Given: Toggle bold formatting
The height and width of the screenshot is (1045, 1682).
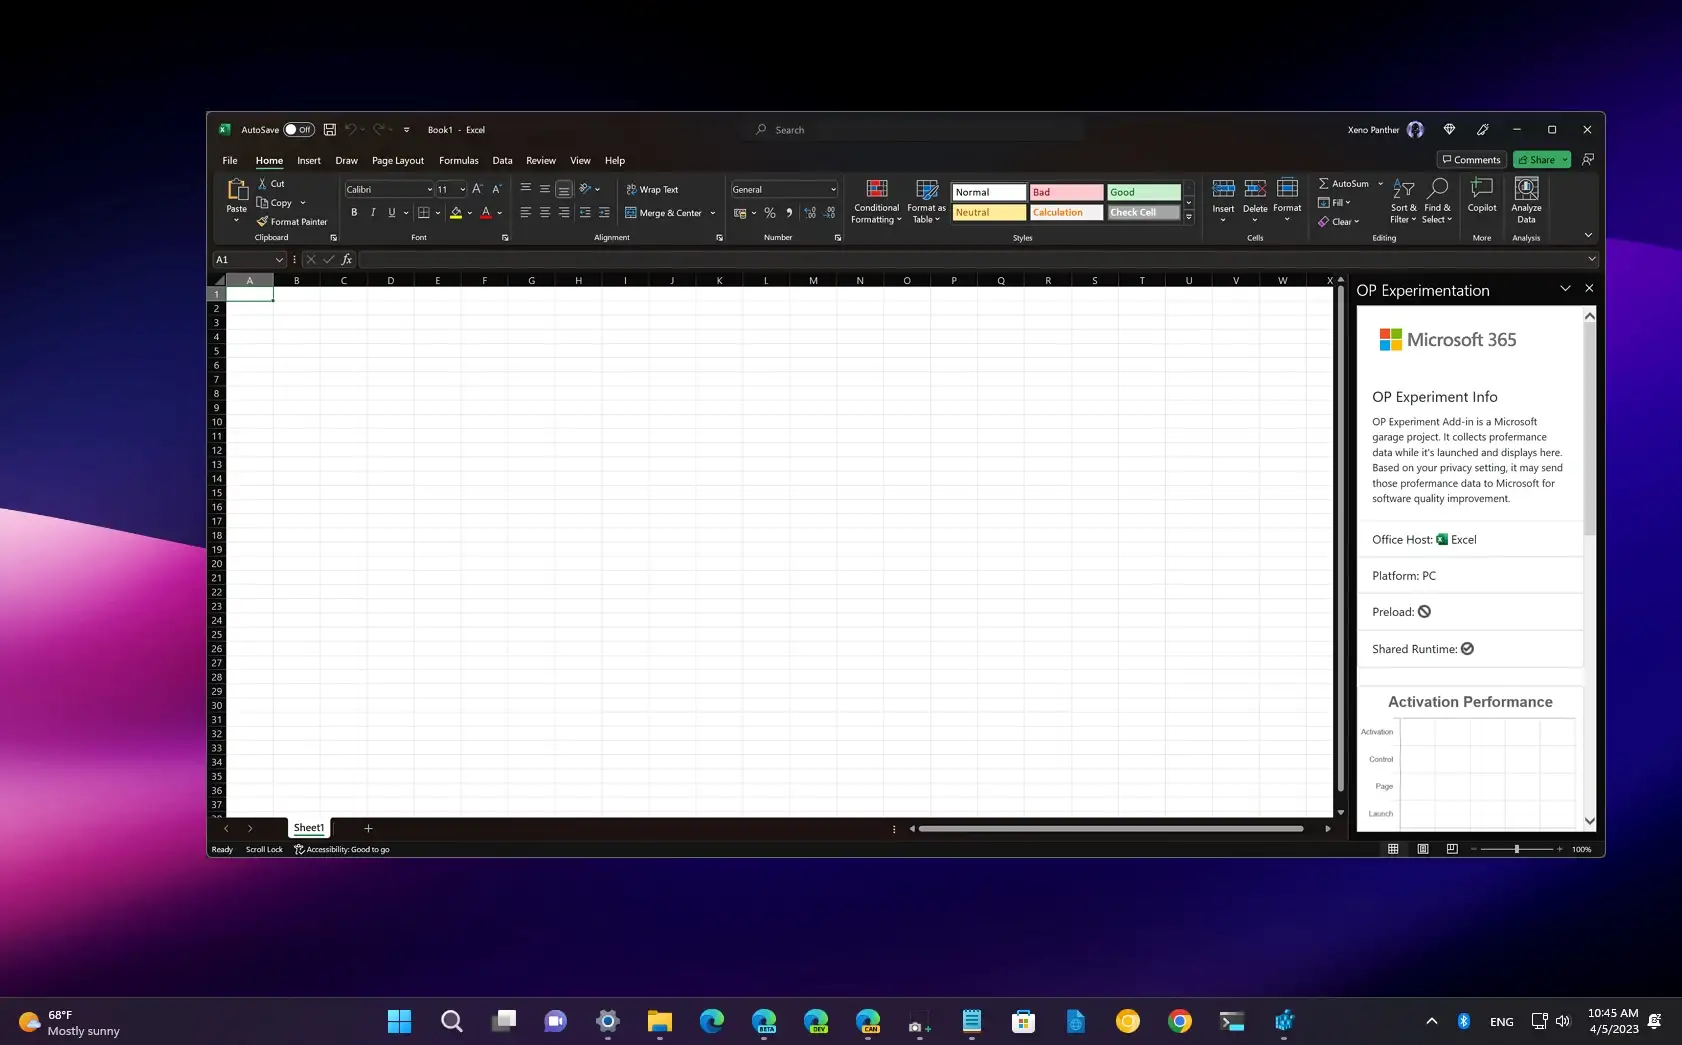Looking at the screenshot, I should tap(353, 212).
